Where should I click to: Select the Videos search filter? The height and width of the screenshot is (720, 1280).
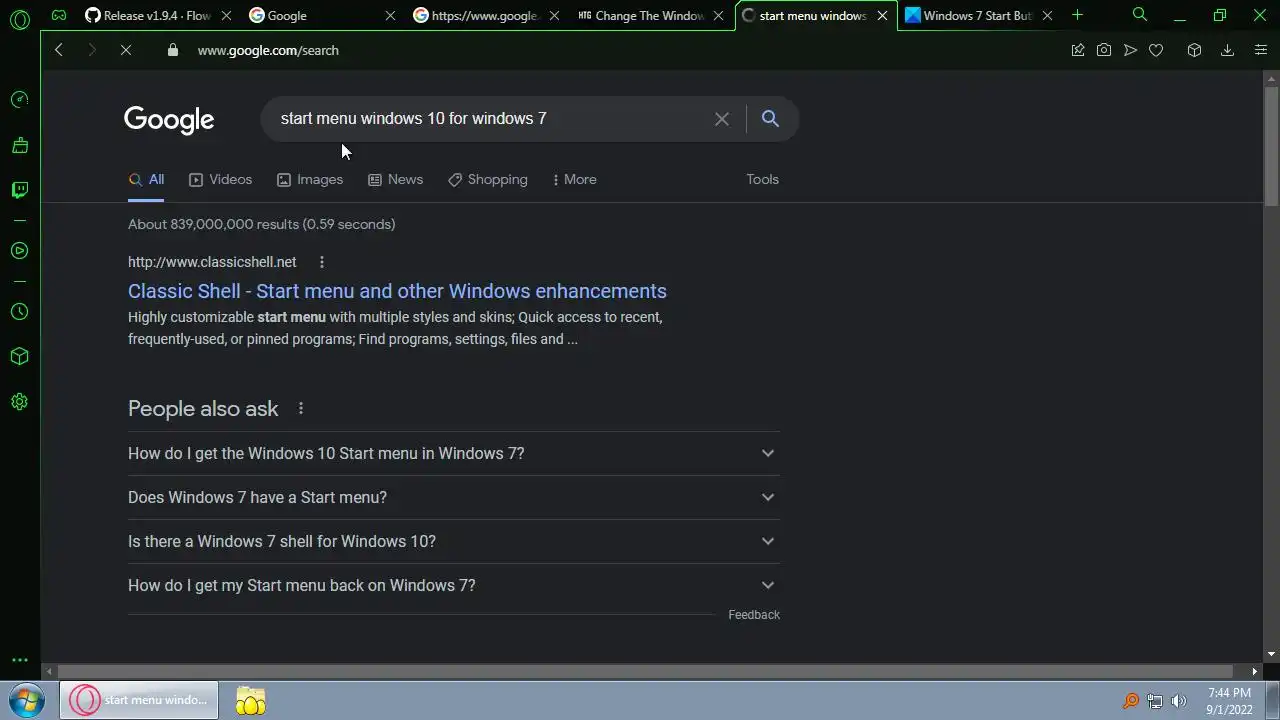click(x=221, y=179)
